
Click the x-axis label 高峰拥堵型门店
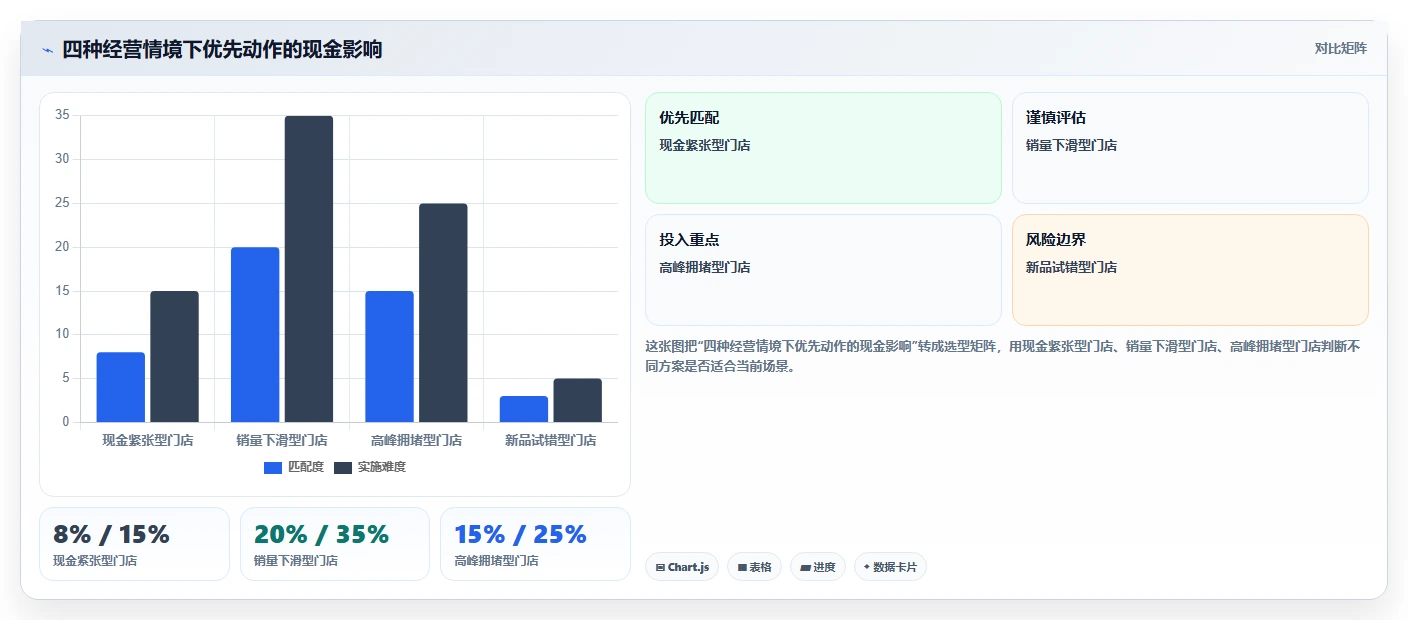416,440
